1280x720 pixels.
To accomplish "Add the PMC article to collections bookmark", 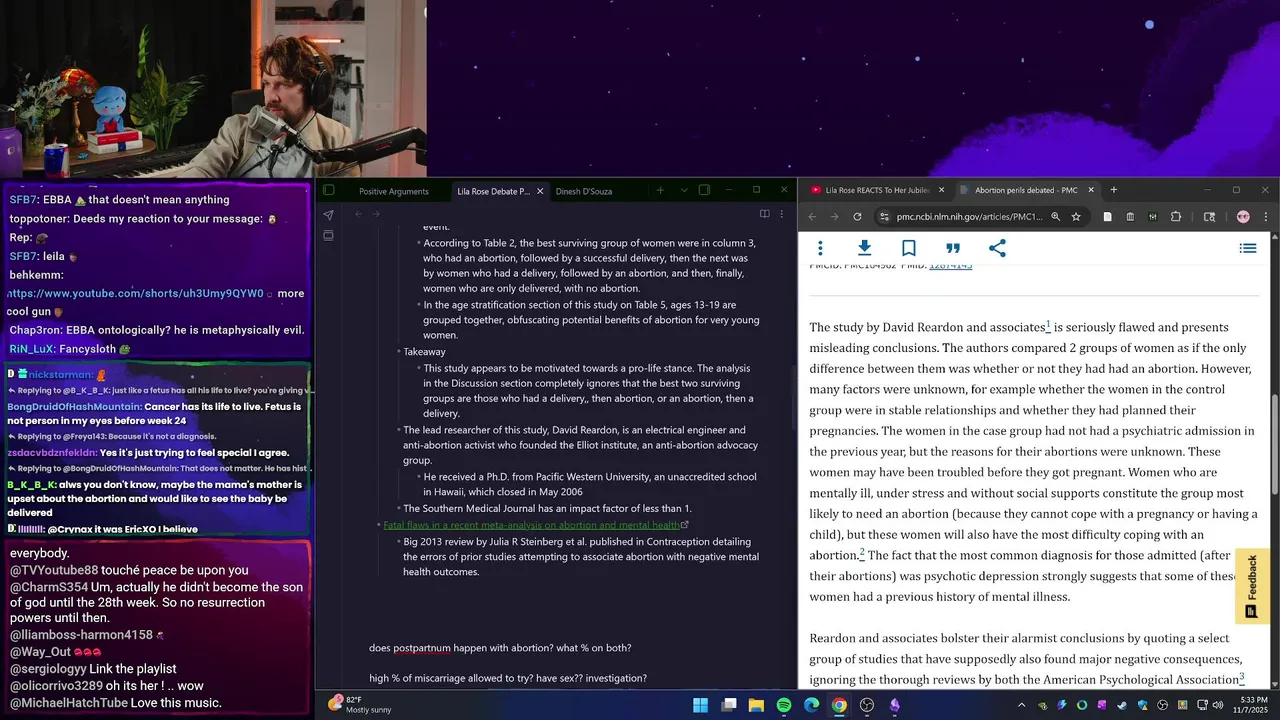I will tap(908, 248).
